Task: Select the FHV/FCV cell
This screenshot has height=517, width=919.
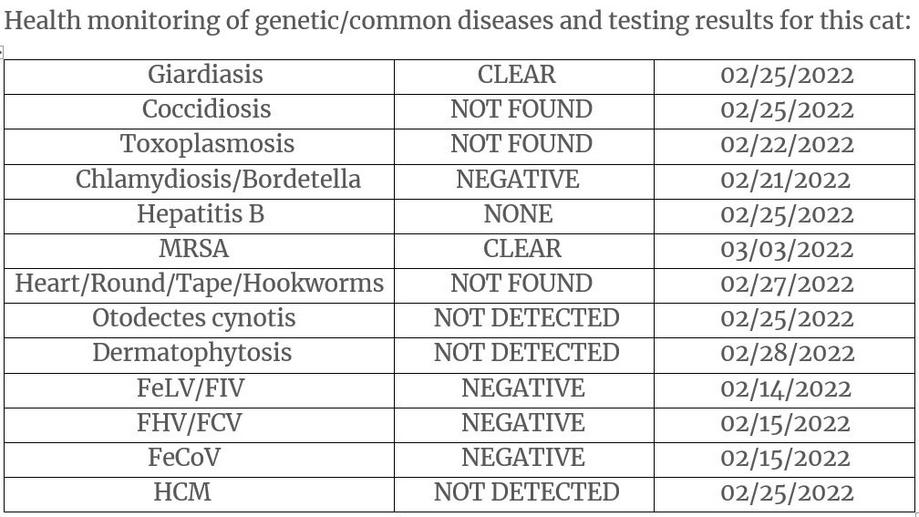Action: click(x=189, y=423)
